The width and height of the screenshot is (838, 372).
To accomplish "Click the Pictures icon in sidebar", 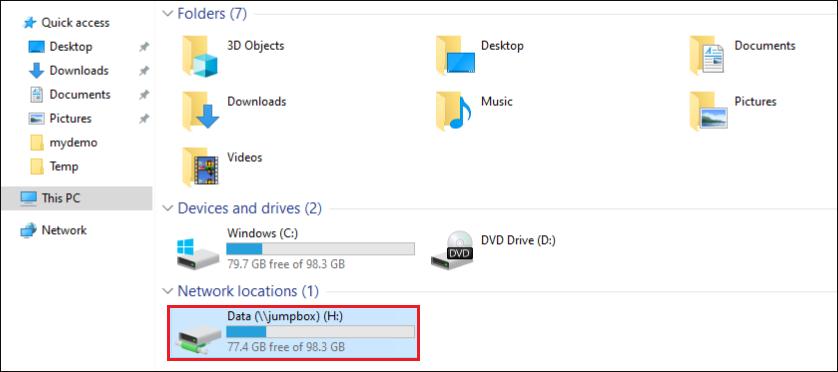I will (36, 119).
